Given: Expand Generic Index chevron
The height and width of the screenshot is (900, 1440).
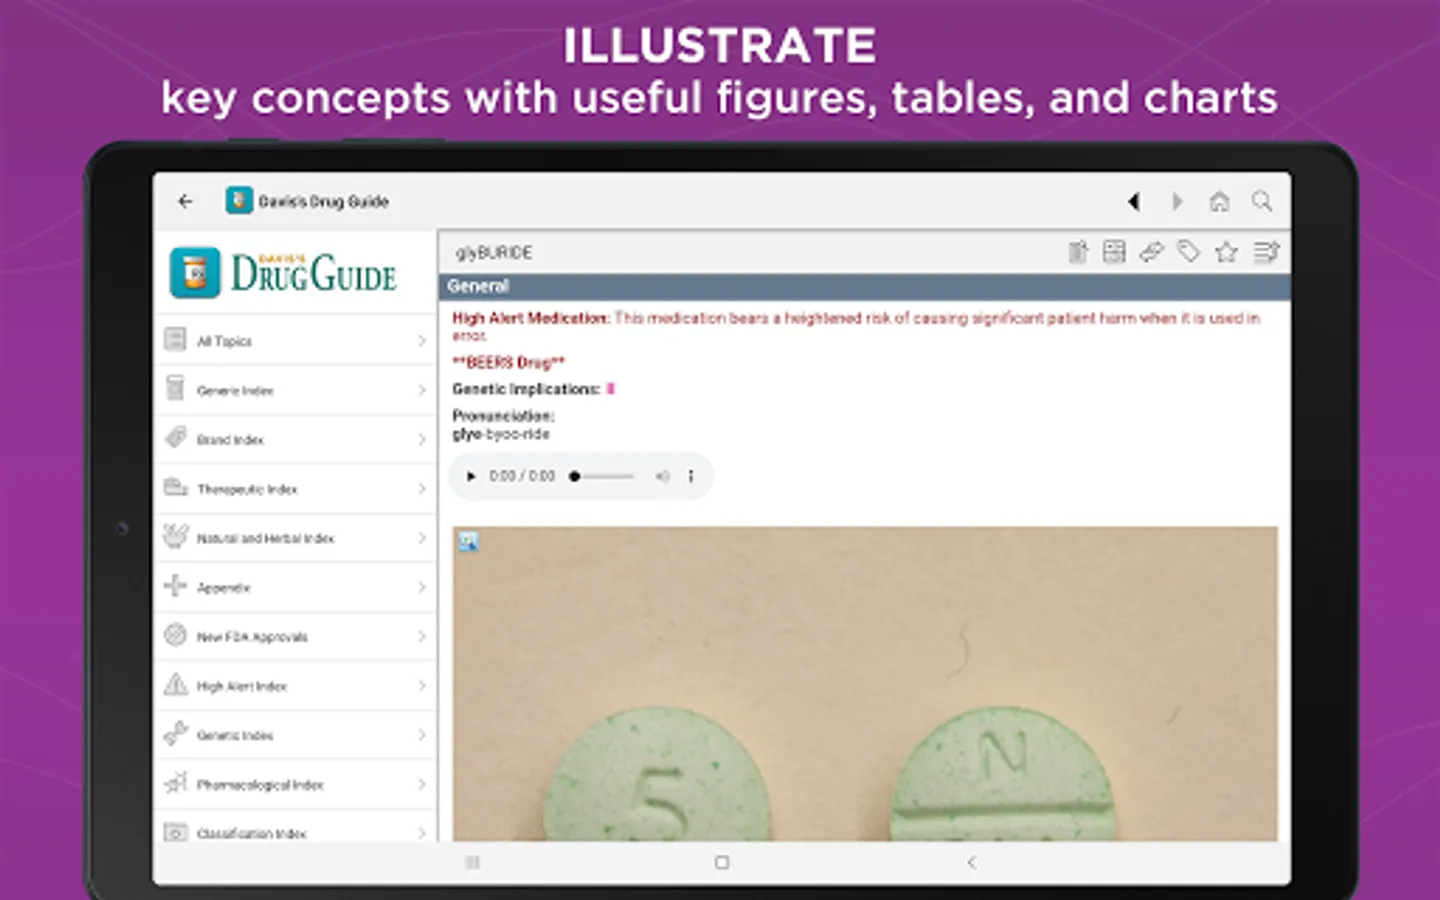Looking at the screenshot, I should [x=421, y=390].
